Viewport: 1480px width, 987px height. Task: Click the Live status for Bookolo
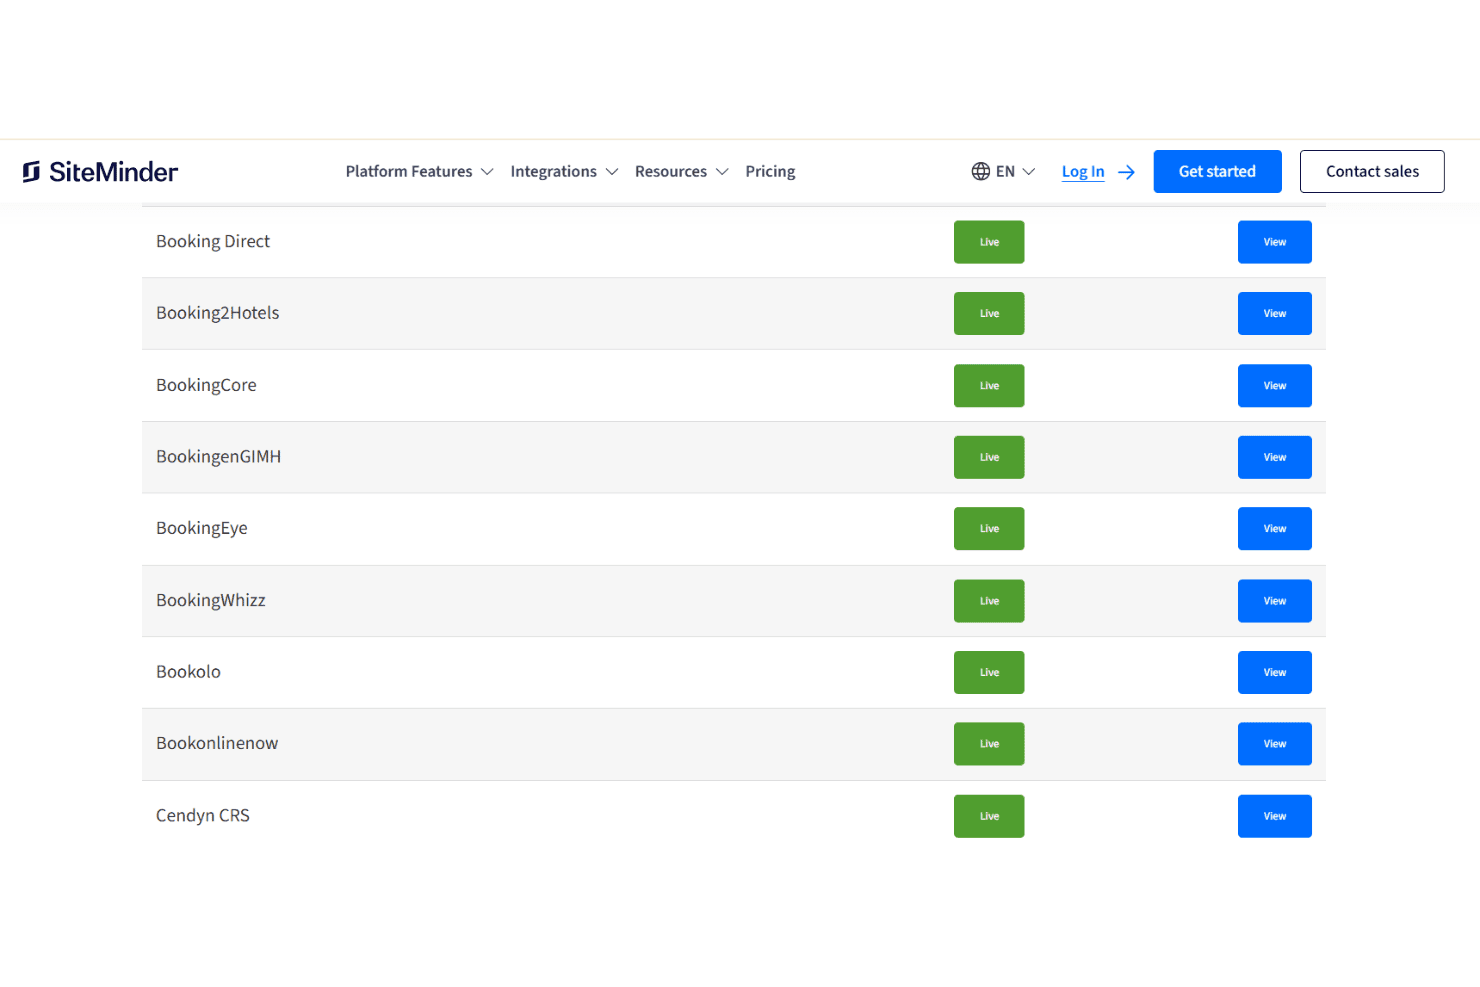pos(989,673)
